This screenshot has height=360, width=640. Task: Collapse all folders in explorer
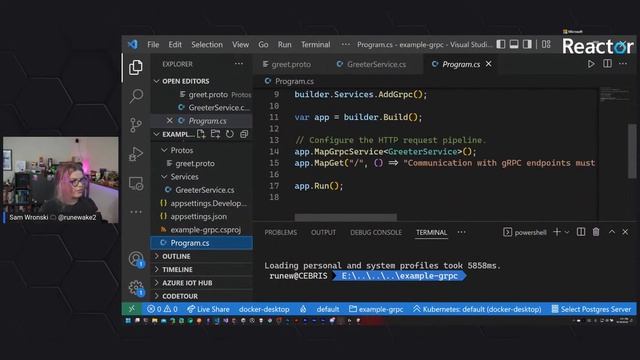click(x=244, y=134)
